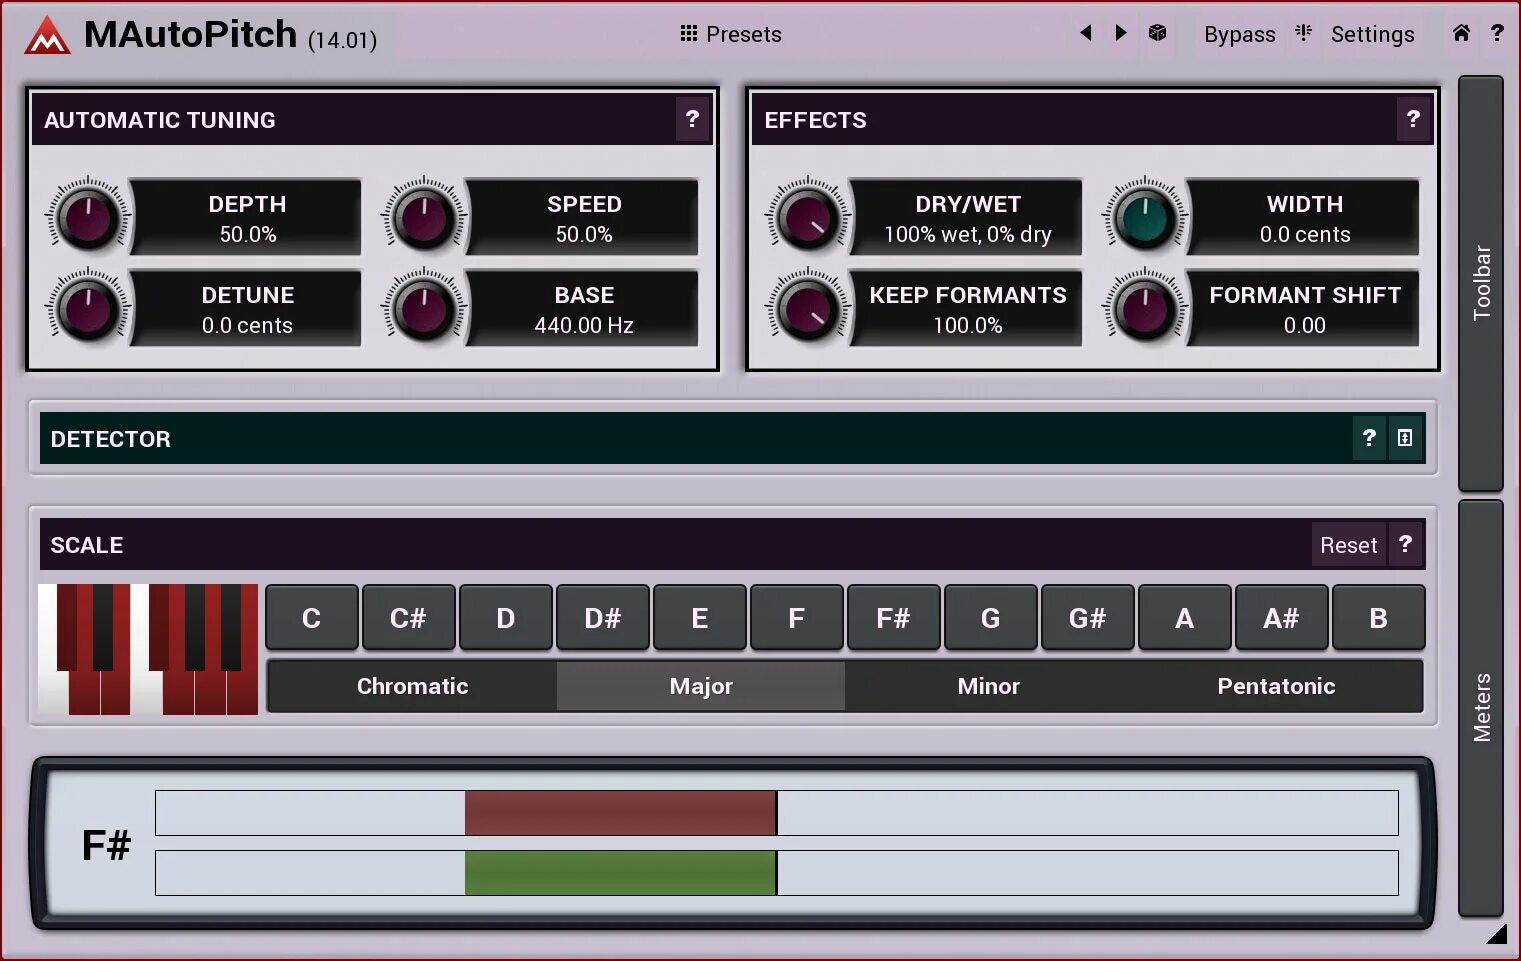1521x961 pixels.
Task: Select the Chromatic scale
Action: pos(412,686)
